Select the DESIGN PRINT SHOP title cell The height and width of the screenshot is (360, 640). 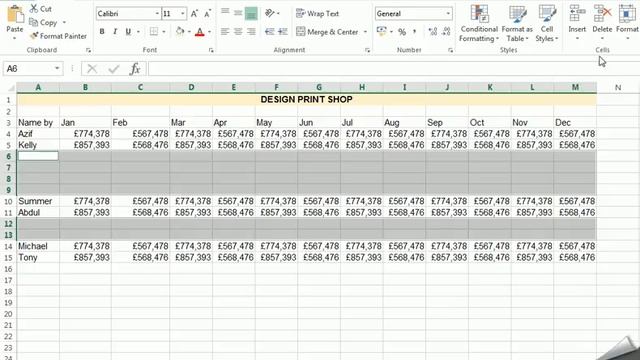tap(307, 99)
